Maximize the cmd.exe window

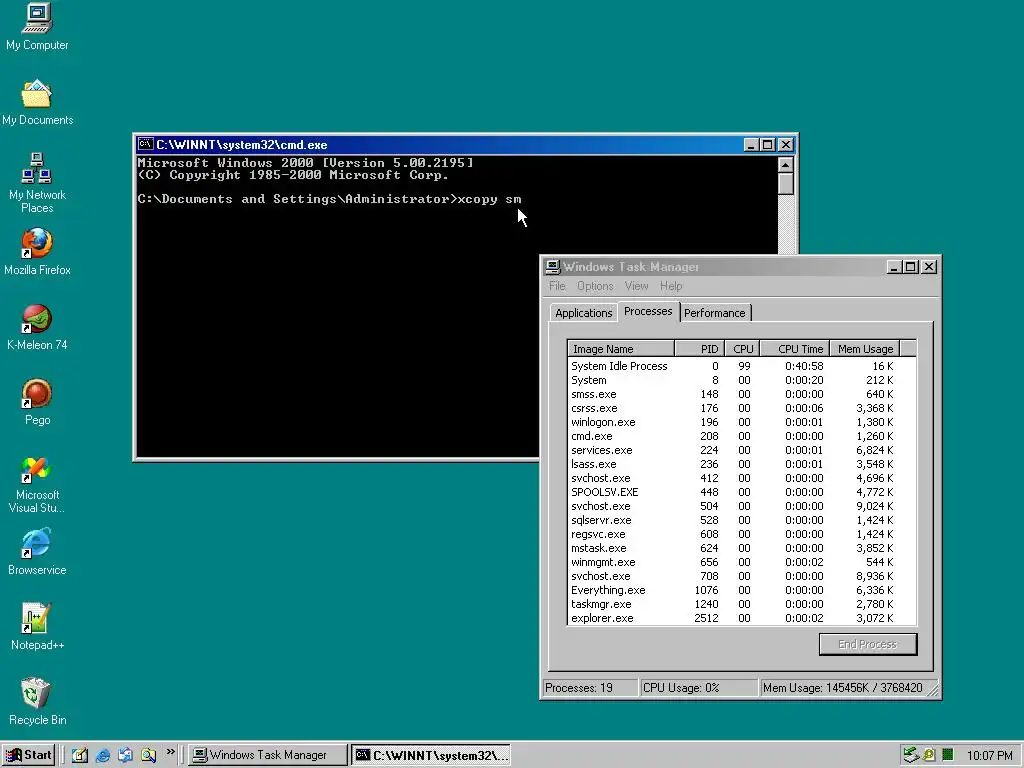(x=768, y=144)
